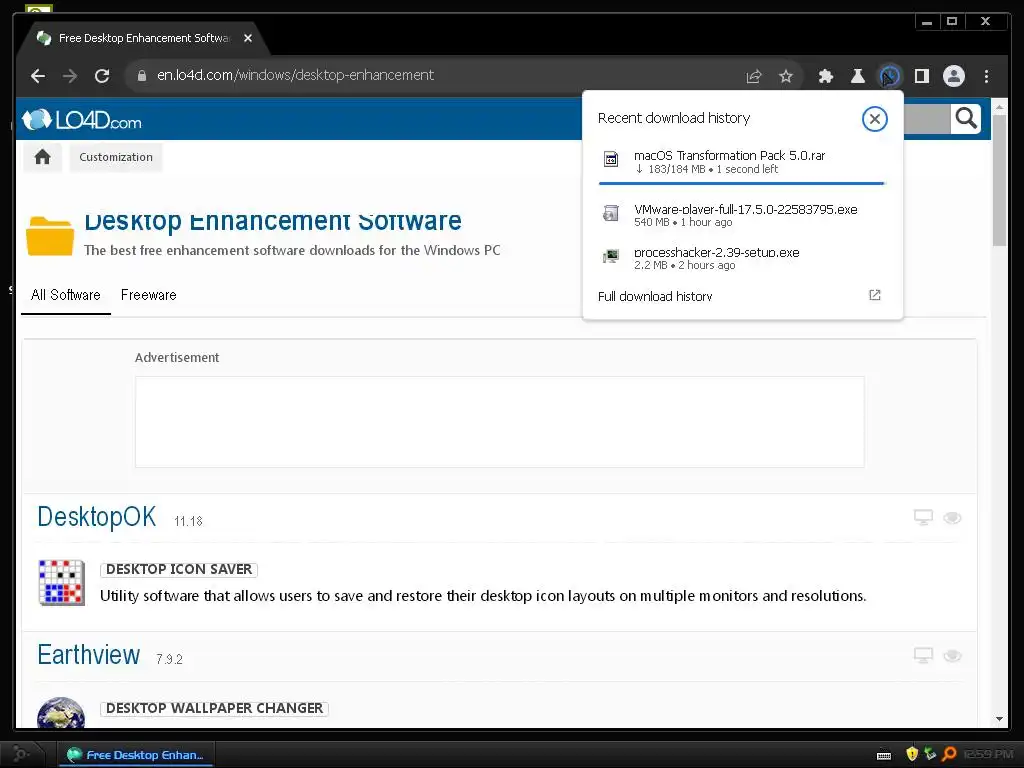Click the VMware installer file icon
Viewport: 1024px width, 768px height.
click(x=611, y=213)
